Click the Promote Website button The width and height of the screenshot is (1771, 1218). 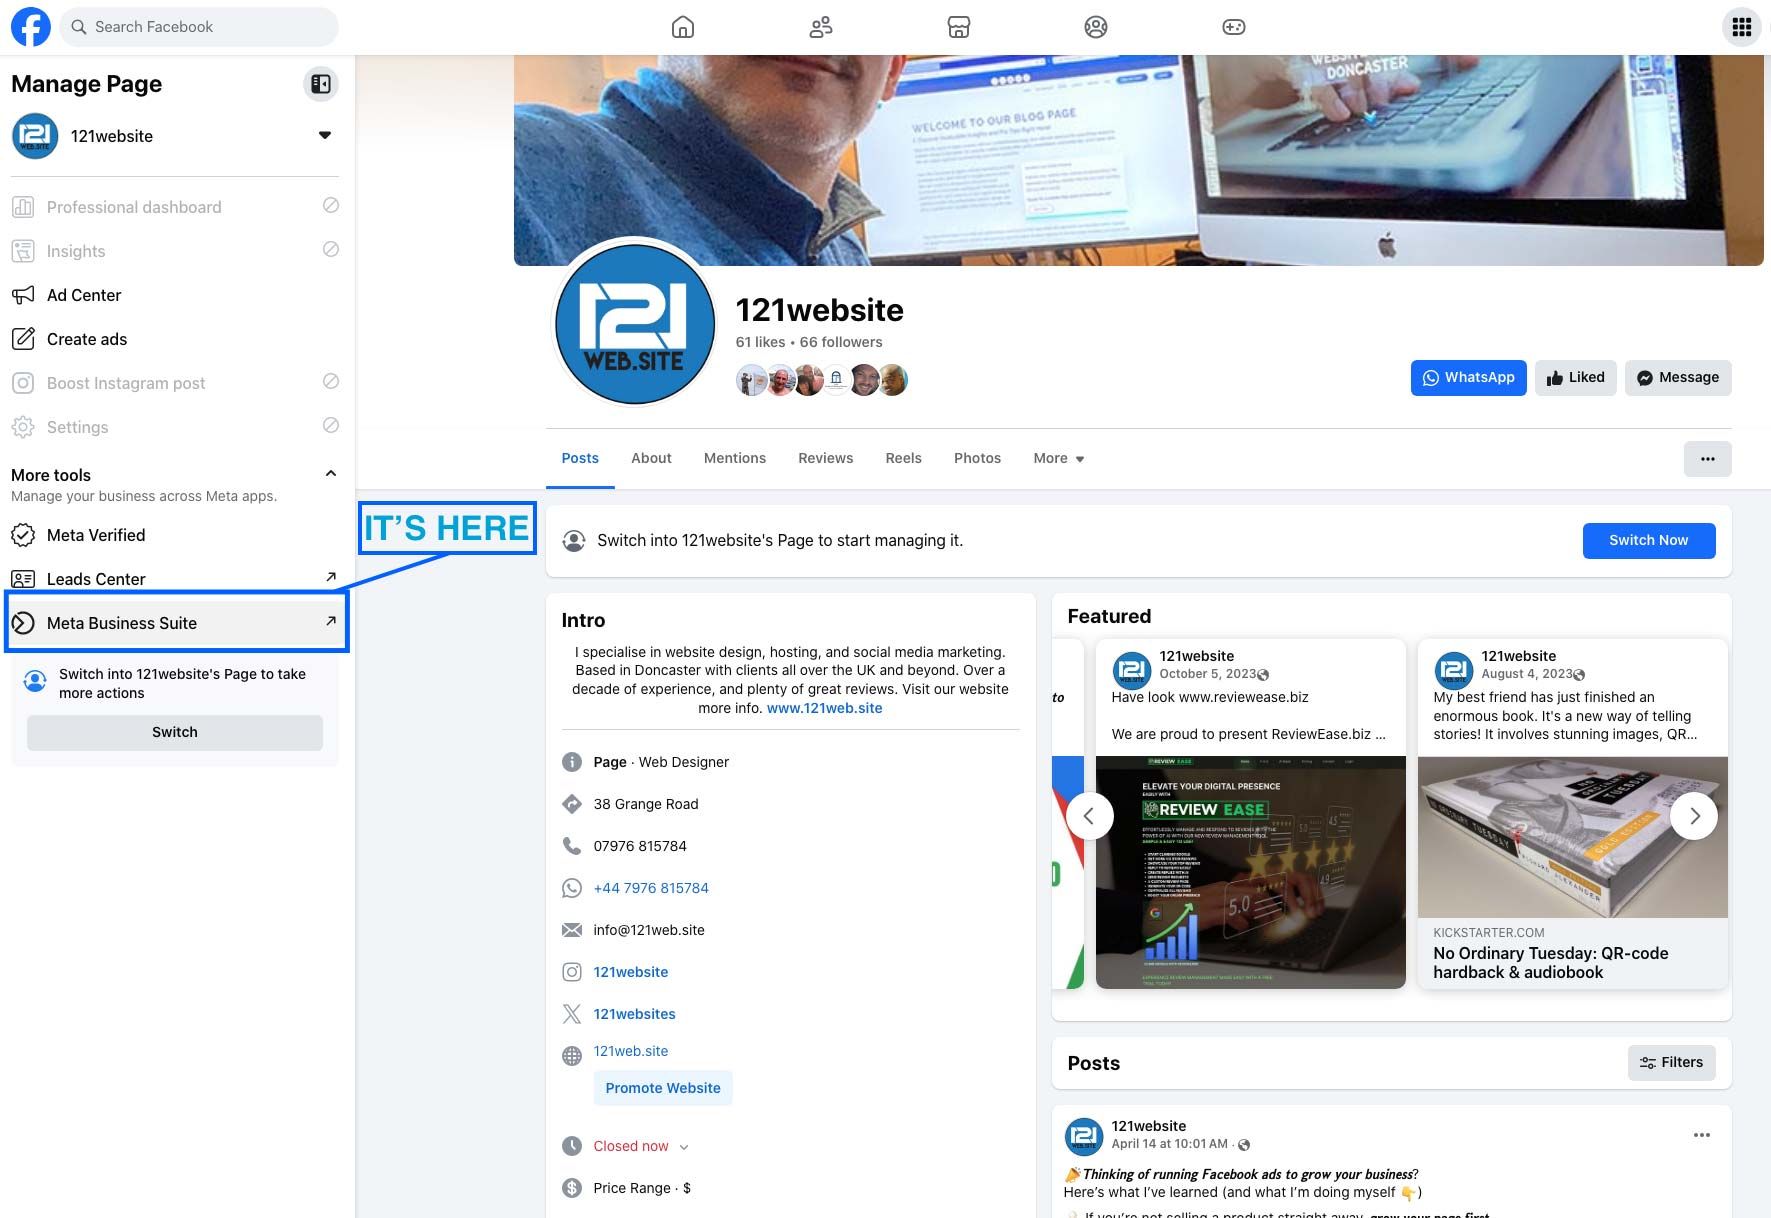[x=663, y=1088]
